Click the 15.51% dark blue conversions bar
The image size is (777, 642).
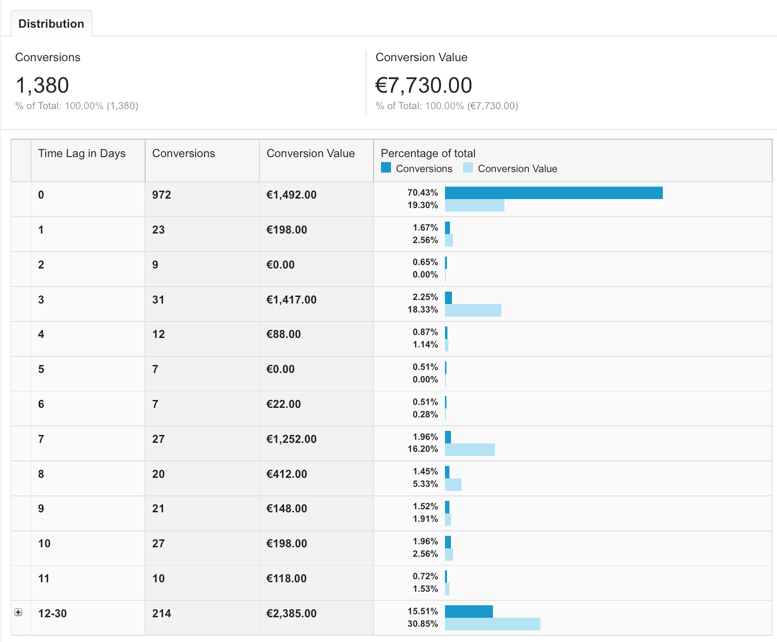point(468,611)
